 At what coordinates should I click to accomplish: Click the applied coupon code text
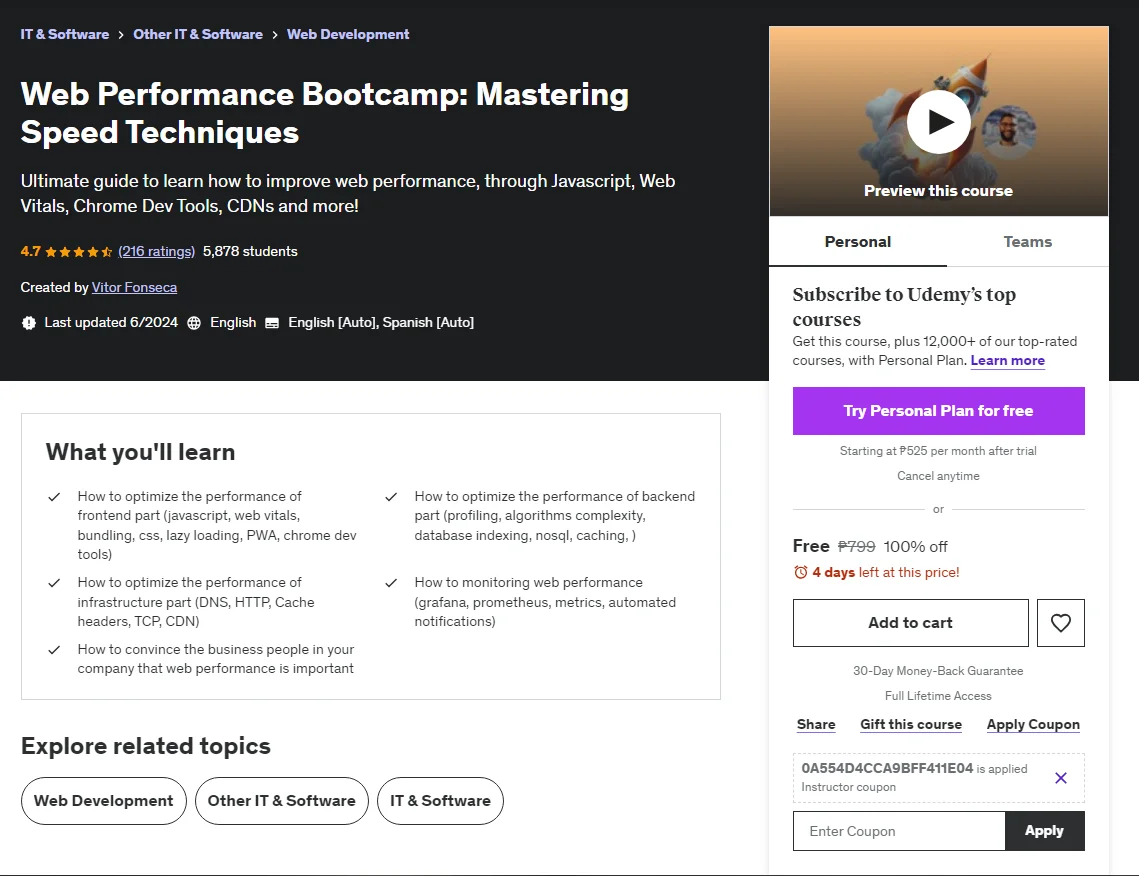(x=887, y=768)
